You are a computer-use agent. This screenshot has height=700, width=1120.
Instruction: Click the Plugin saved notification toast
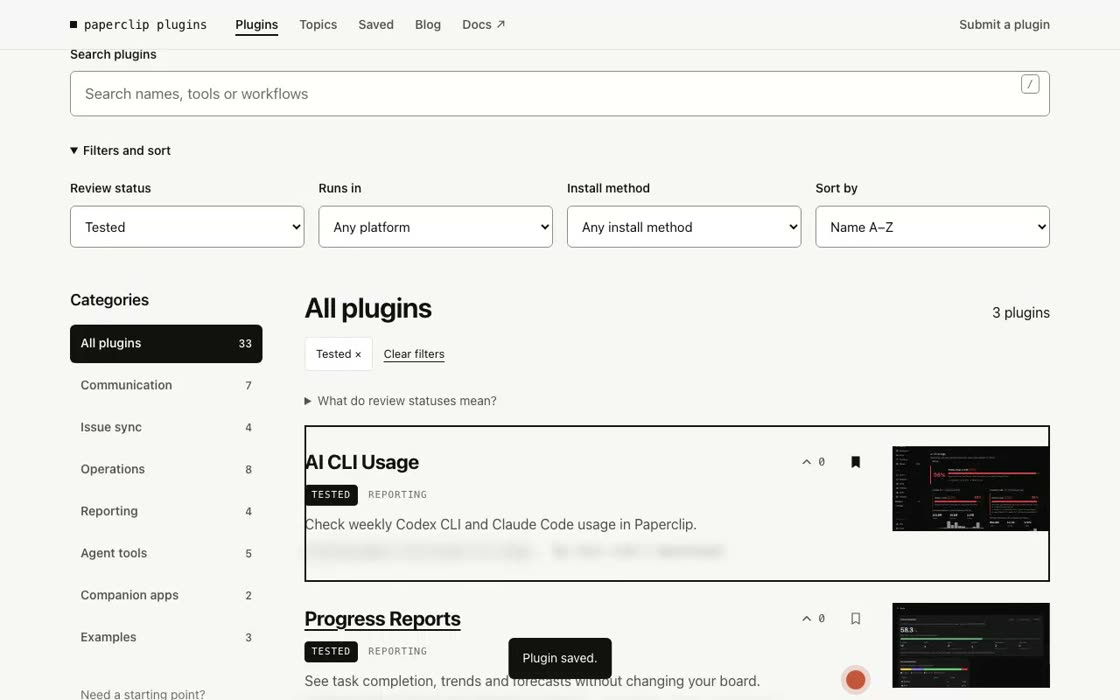pos(559,658)
